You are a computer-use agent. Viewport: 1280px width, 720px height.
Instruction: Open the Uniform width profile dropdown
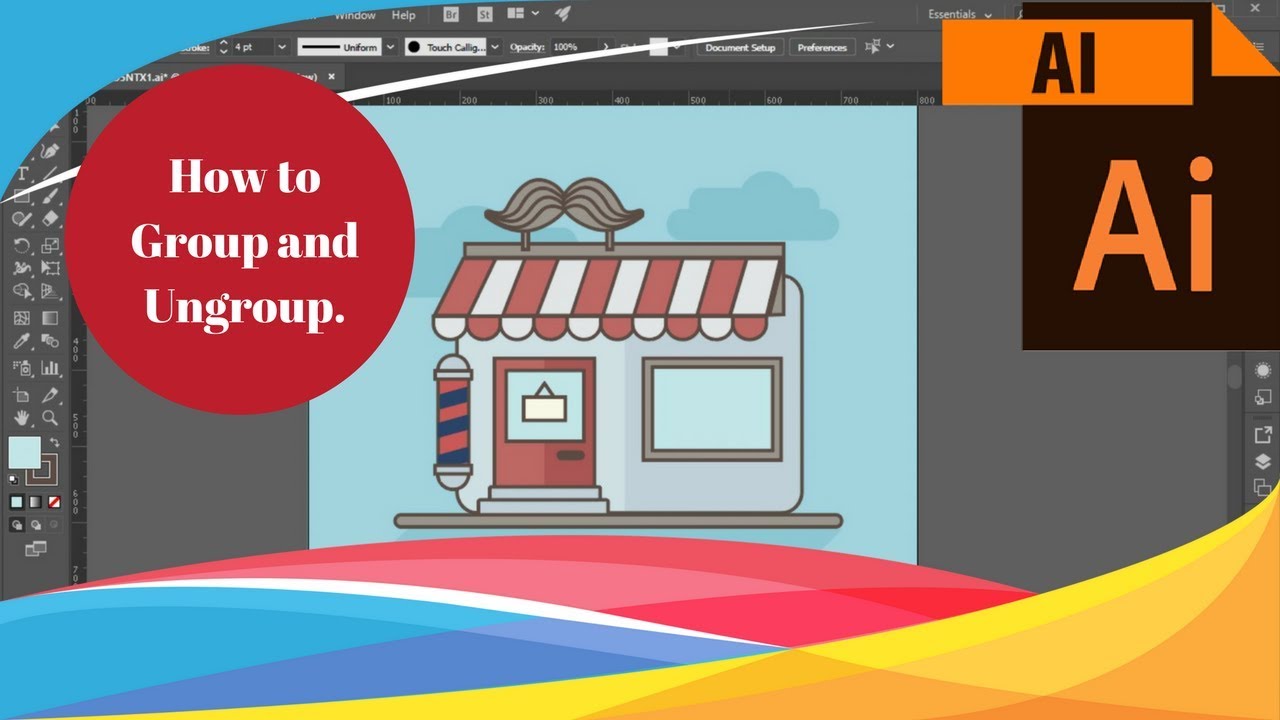point(391,47)
